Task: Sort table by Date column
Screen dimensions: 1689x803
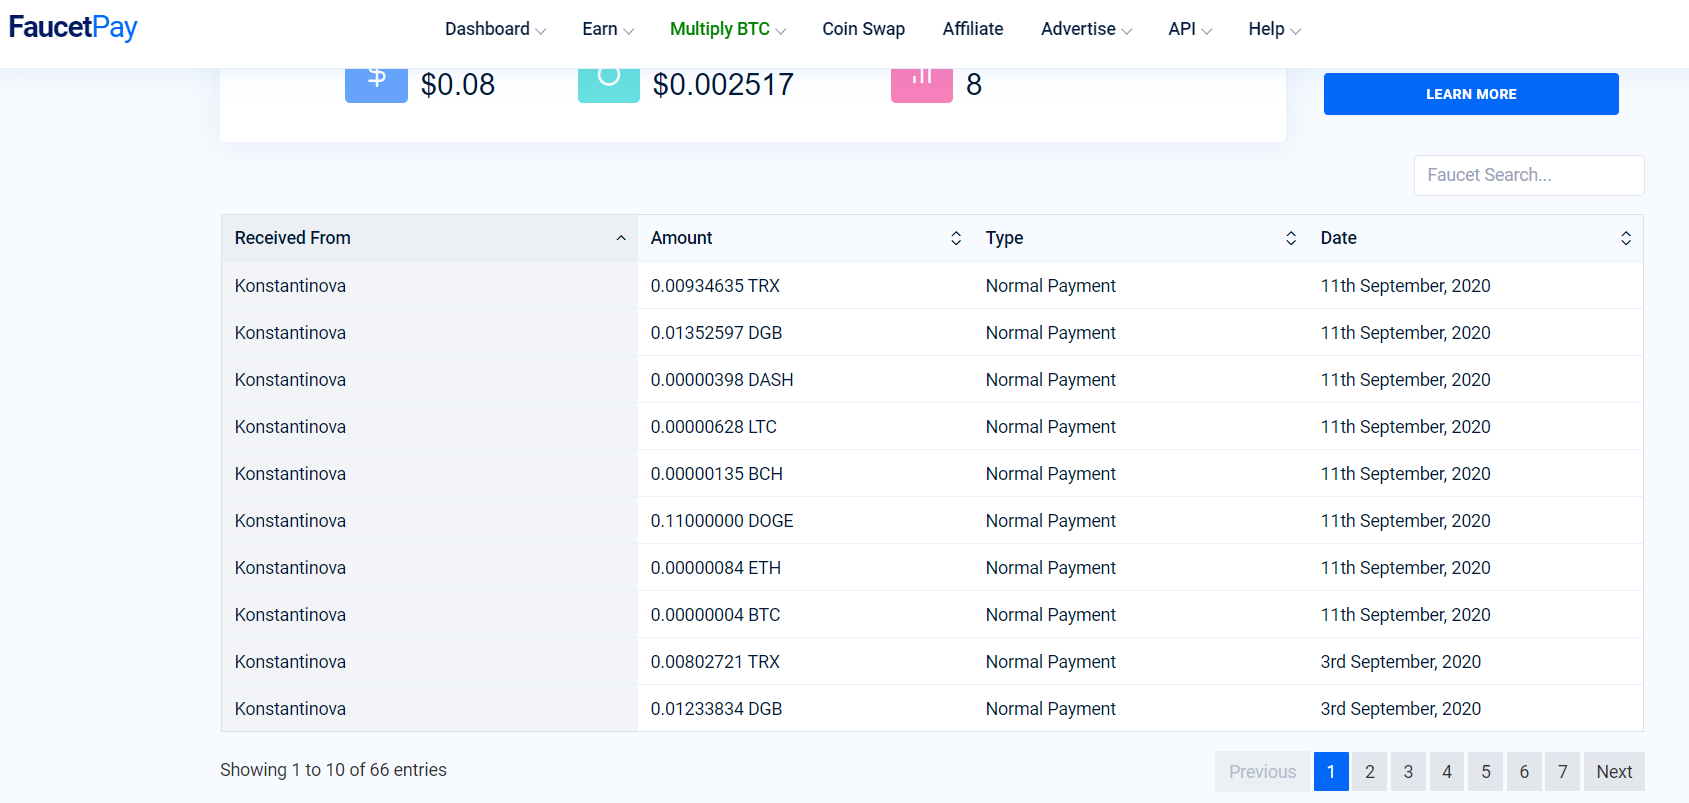Action: (1475, 238)
